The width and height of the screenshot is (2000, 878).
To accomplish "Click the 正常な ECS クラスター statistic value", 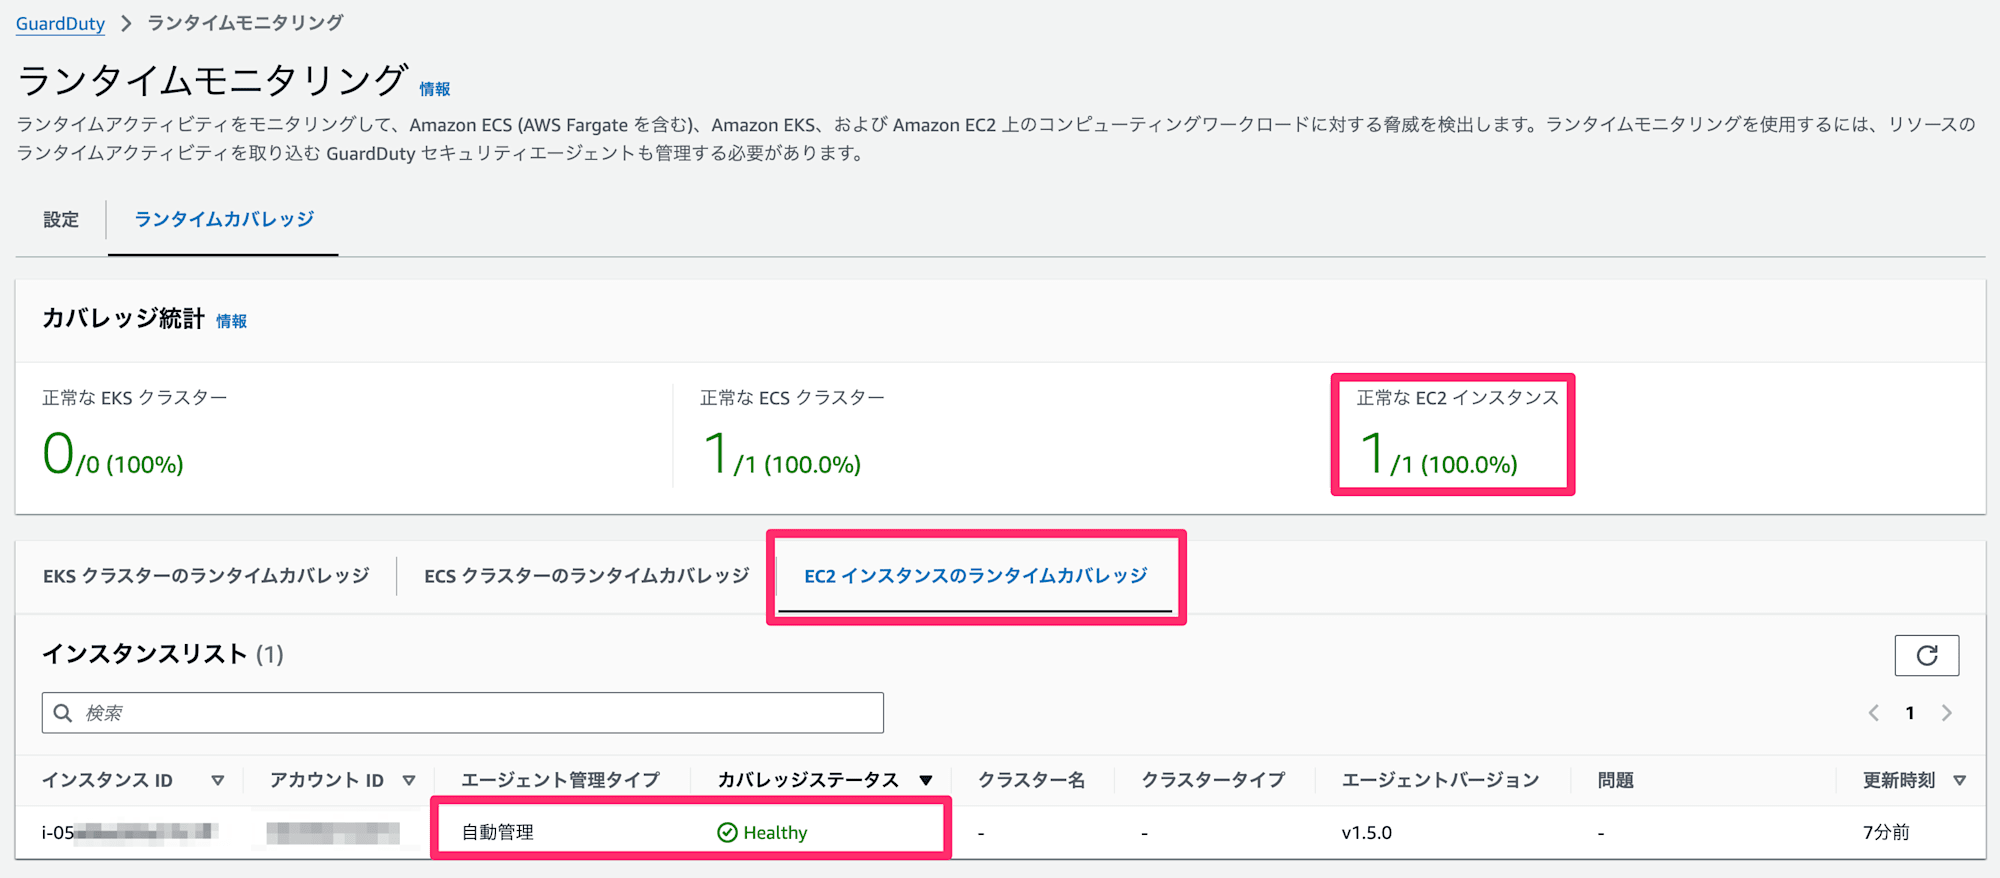I will pyautogui.click(x=781, y=455).
